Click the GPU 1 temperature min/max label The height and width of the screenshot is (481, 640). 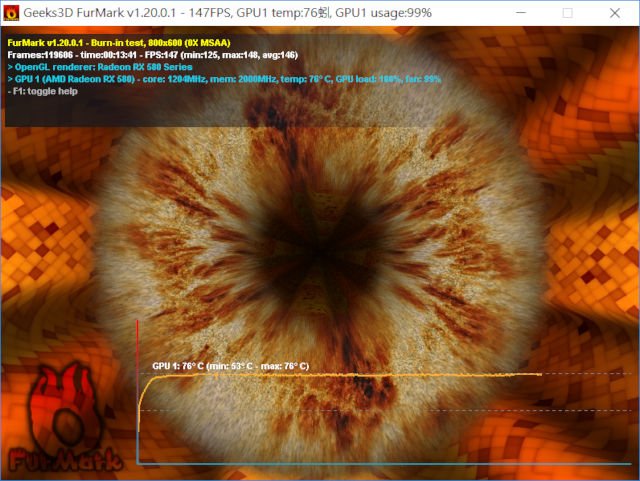(x=231, y=366)
